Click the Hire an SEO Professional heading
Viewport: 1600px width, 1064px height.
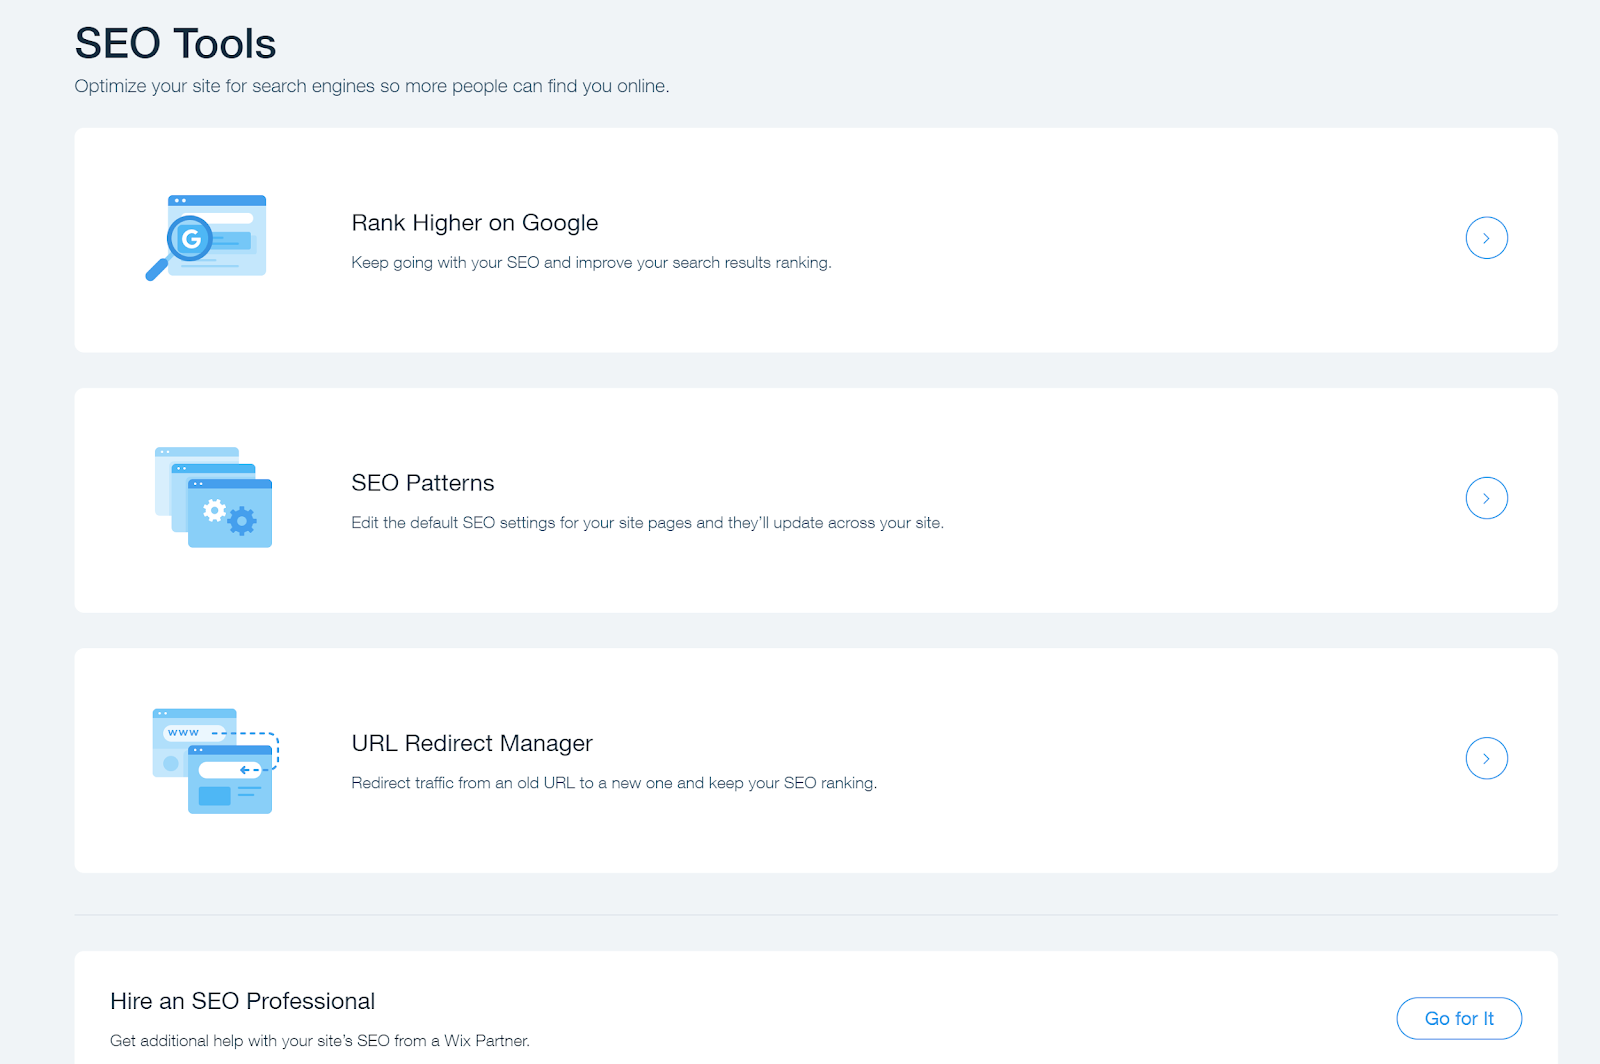point(242,1001)
